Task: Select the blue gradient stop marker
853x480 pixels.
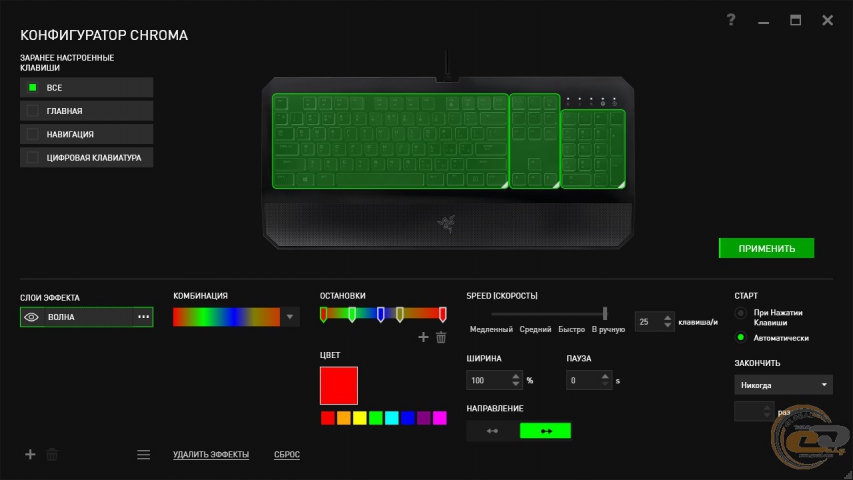Action: [x=381, y=315]
